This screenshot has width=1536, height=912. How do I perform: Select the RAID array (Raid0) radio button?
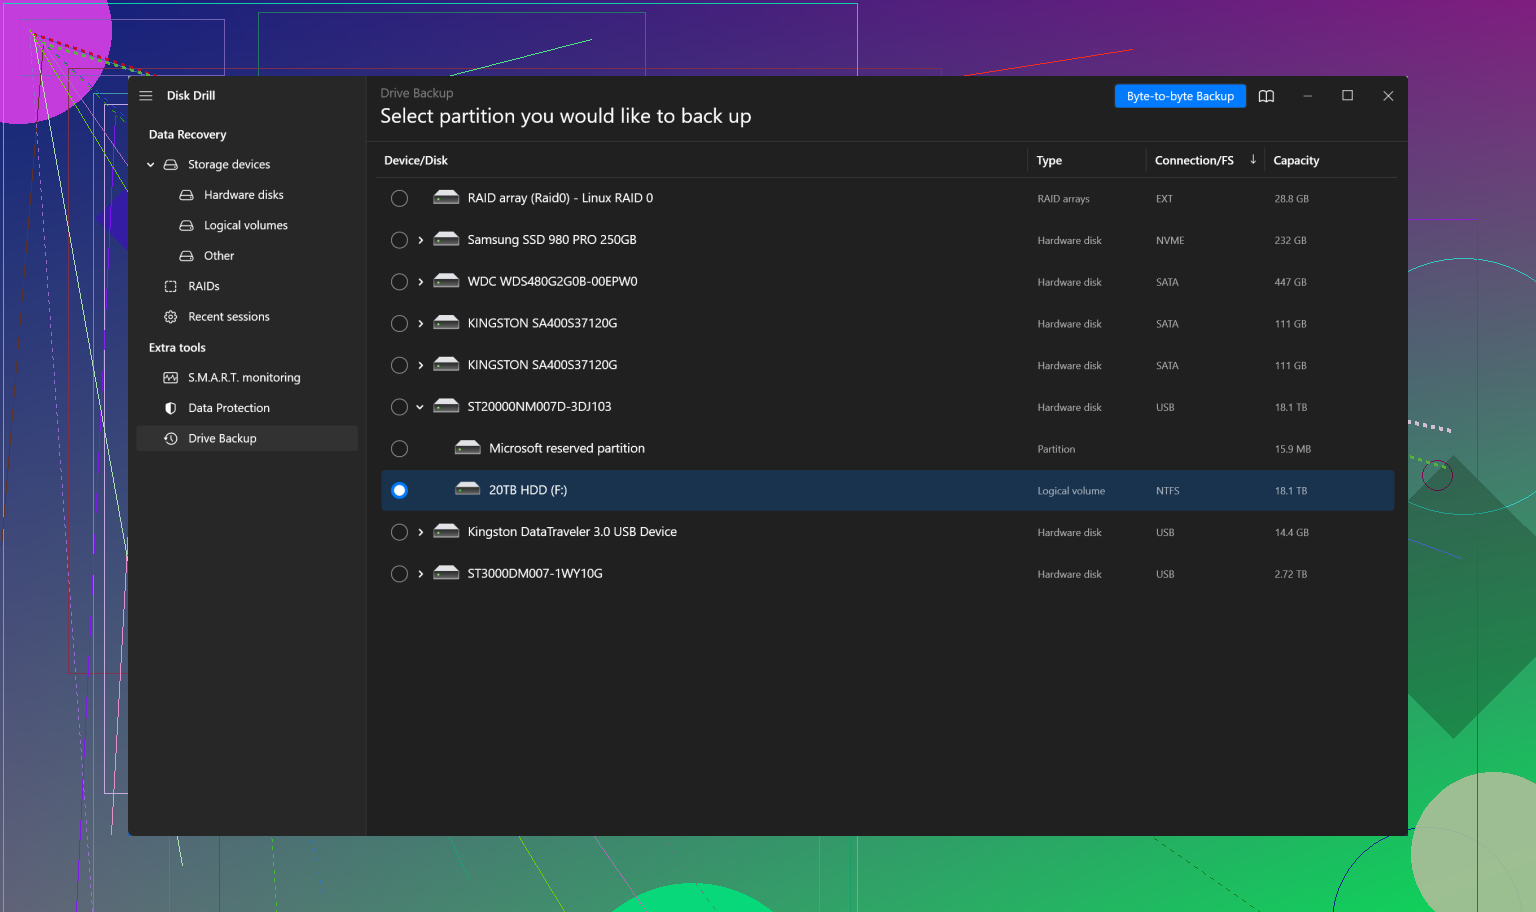click(x=400, y=198)
